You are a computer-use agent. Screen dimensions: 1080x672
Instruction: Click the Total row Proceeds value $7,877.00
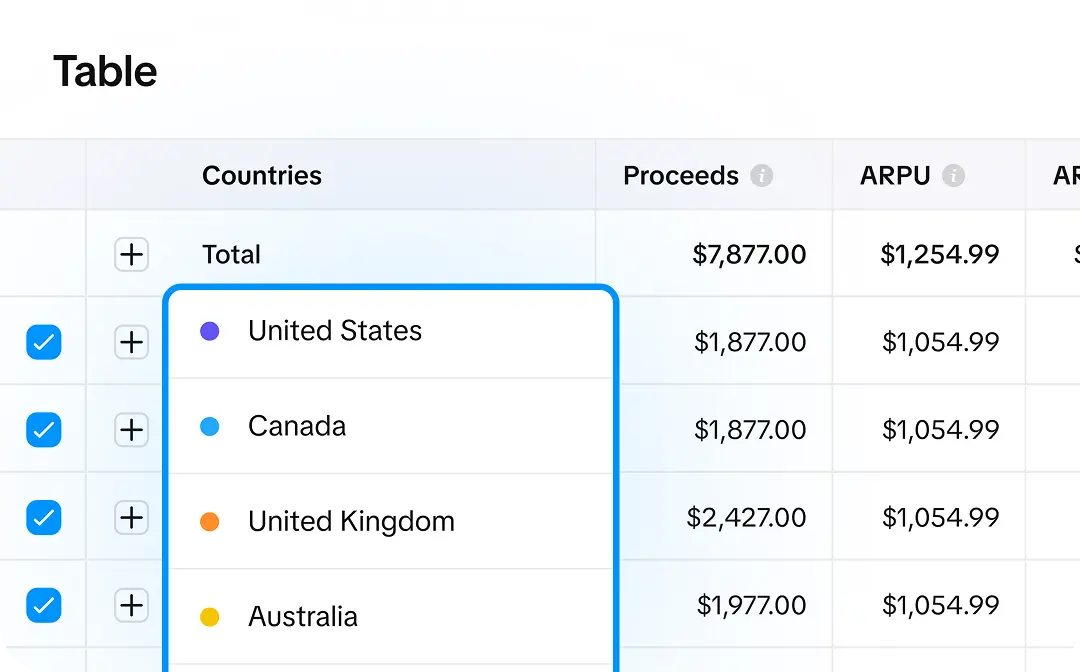pos(751,254)
